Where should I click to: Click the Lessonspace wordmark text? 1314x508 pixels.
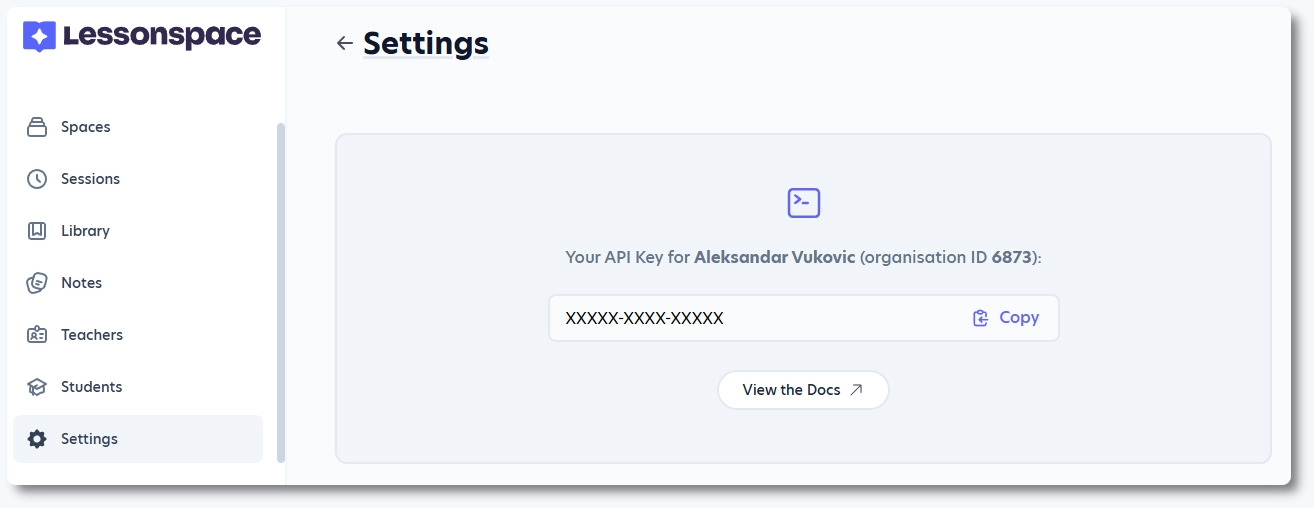[x=161, y=37]
